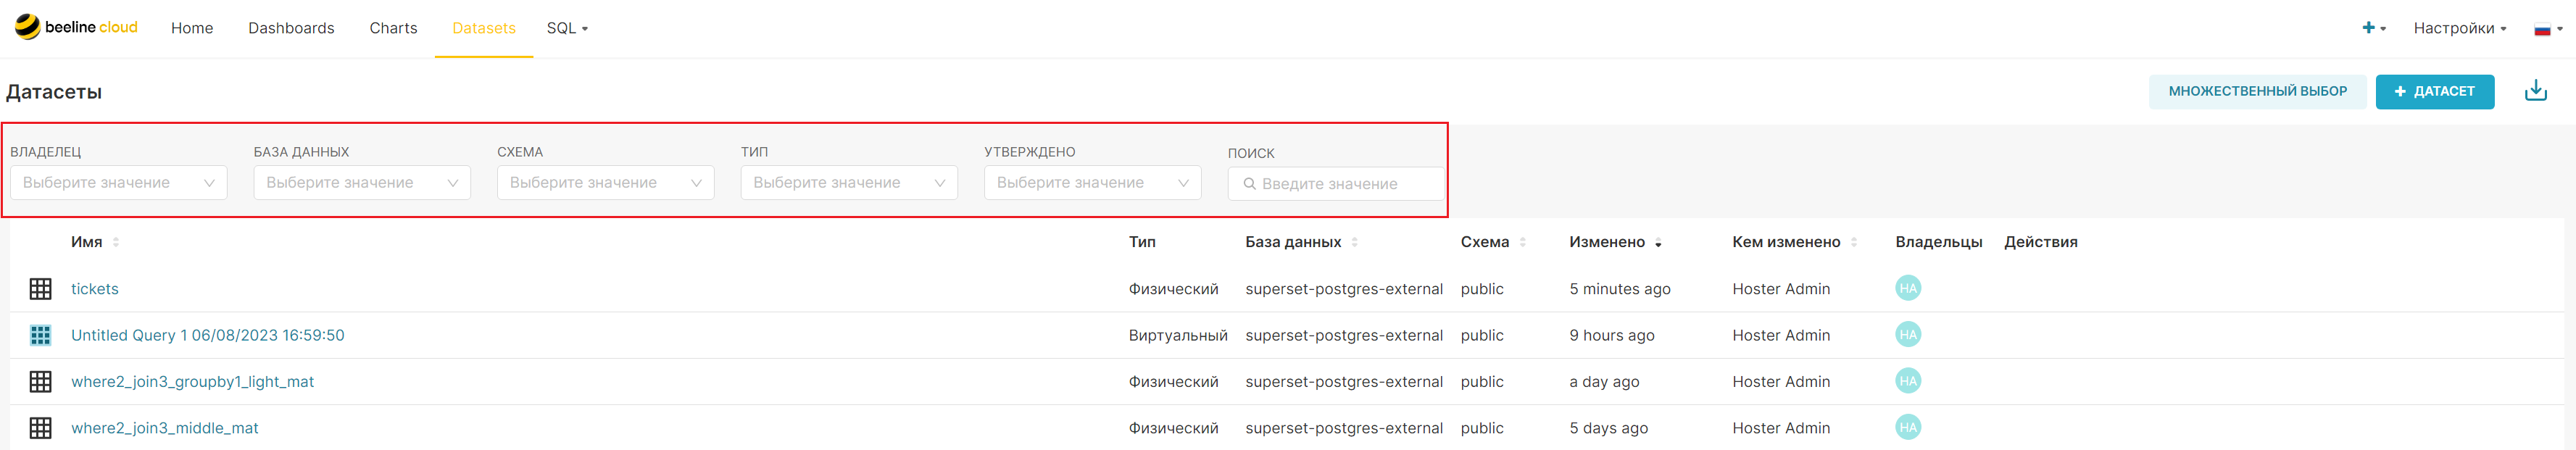Click the HA owner avatar in Untitled Query row
This screenshot has width=2576, height=450.
click(x=1908, y=334)
